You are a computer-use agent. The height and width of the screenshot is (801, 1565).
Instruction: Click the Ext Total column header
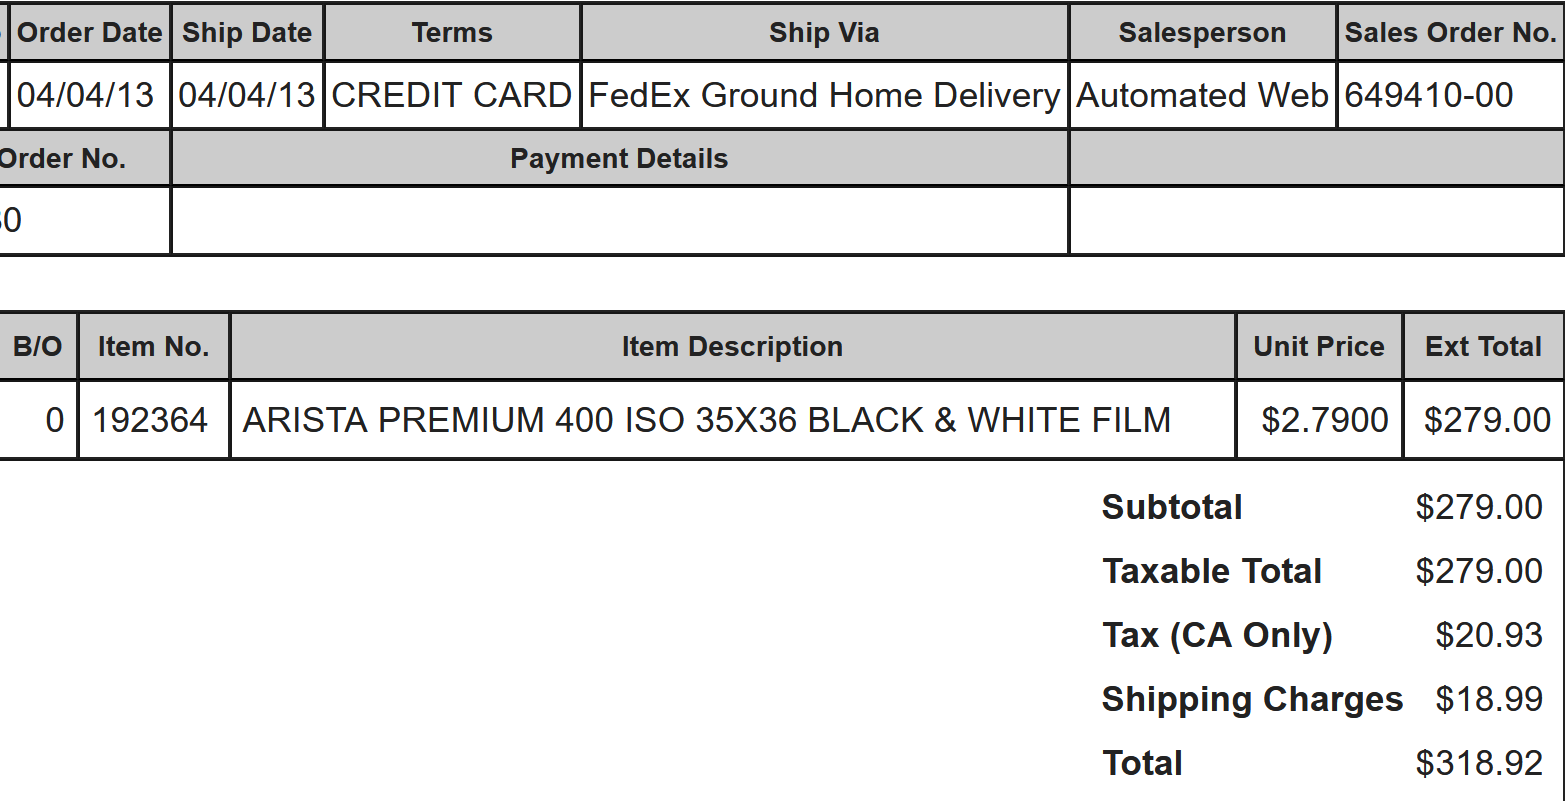pyautogui.click(x=1483, y=347)
